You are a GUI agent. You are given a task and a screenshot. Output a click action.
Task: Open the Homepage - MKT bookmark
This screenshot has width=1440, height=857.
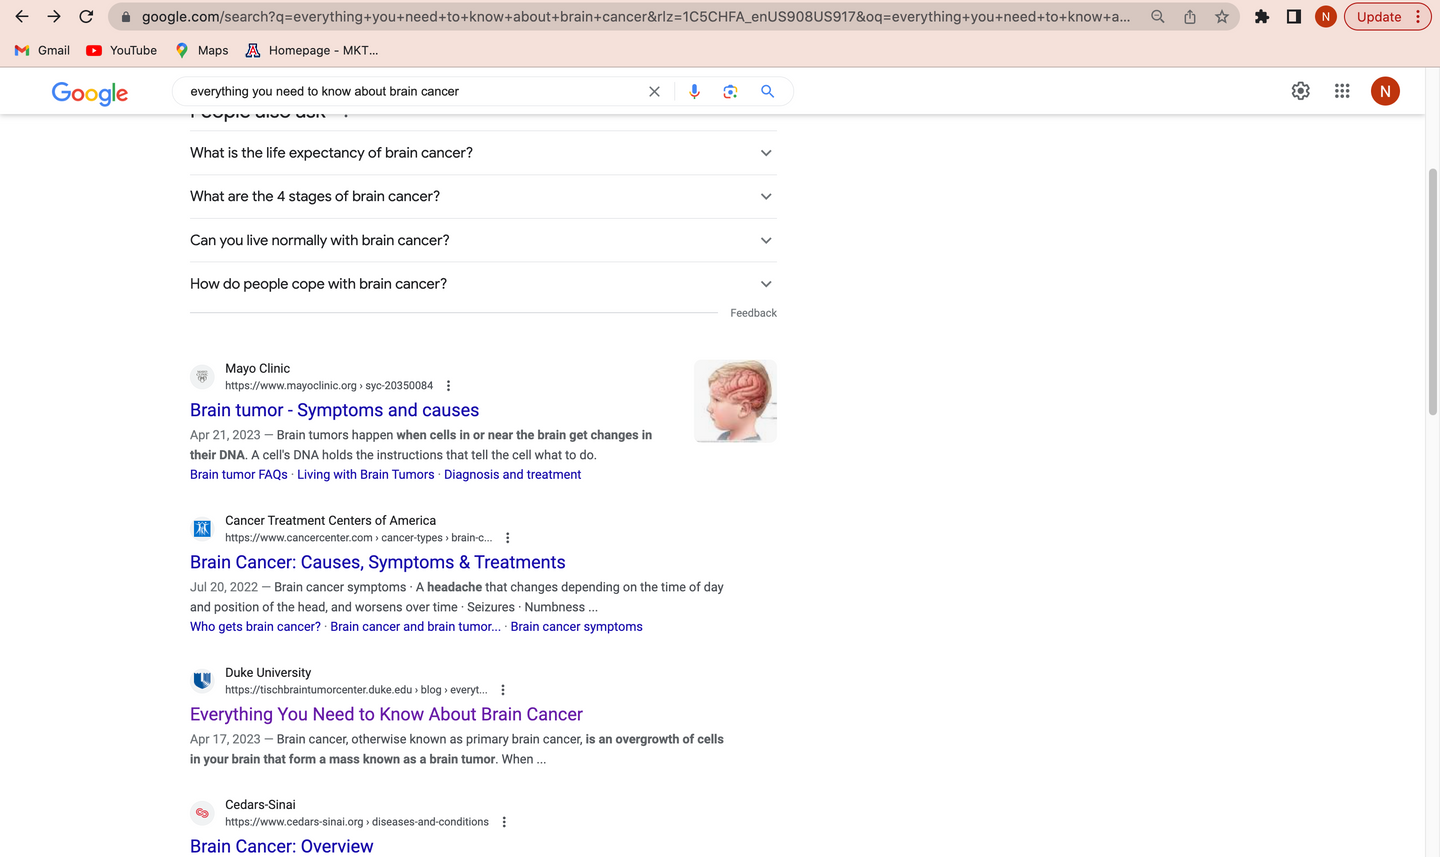pos(312,50)
